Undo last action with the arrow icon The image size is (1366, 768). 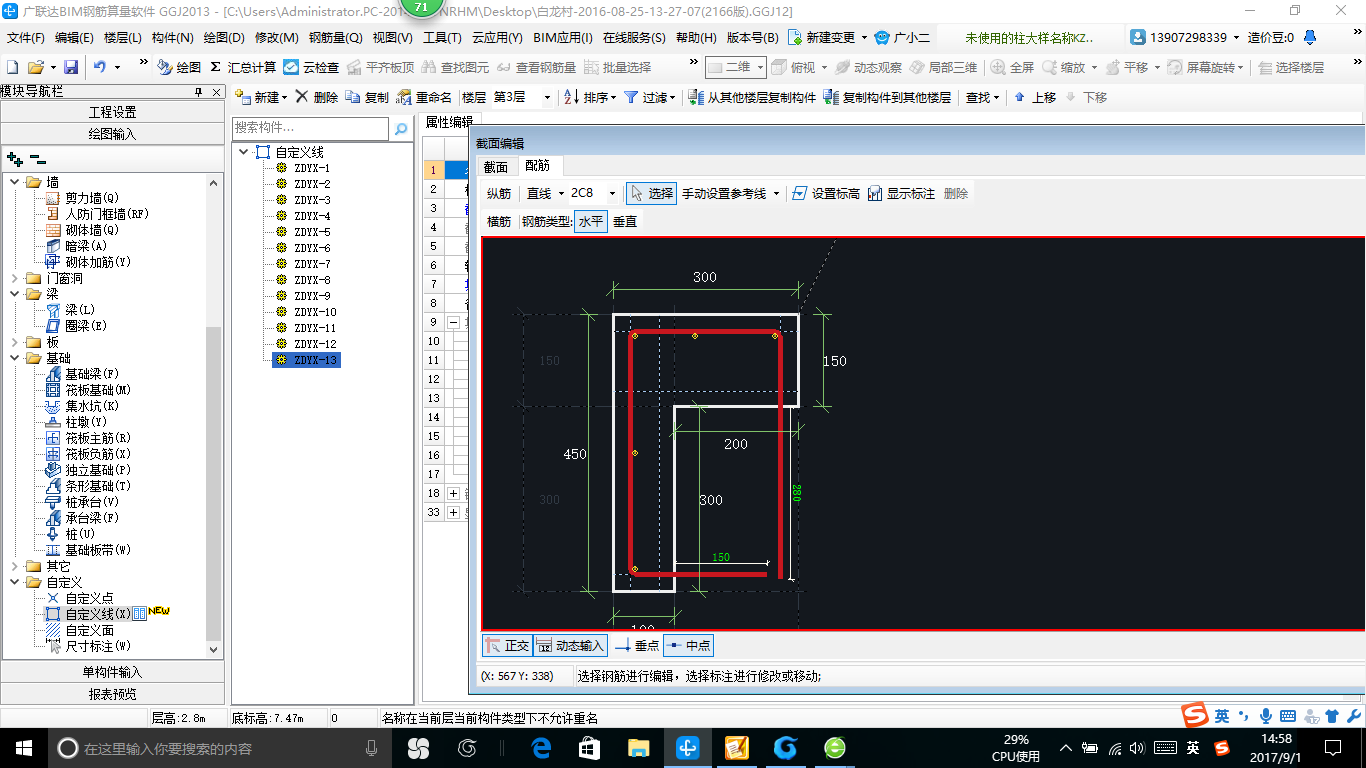tap(100, 67)
